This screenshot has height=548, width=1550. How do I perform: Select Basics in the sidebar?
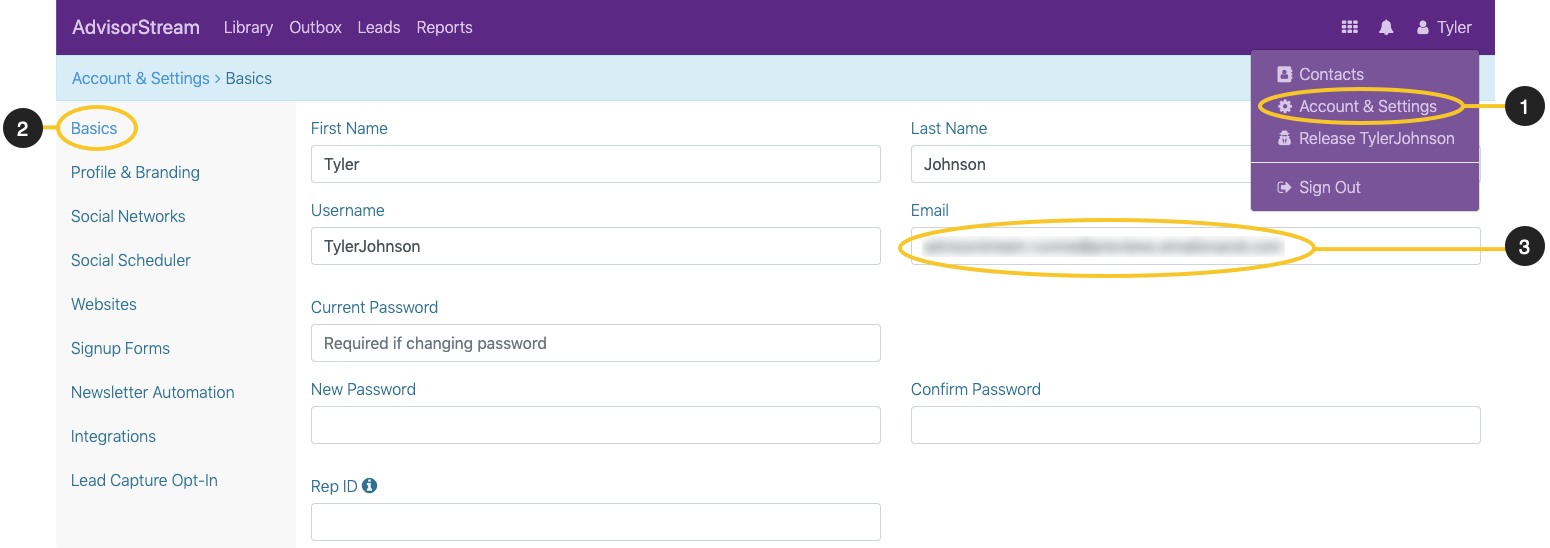point(94,128)
